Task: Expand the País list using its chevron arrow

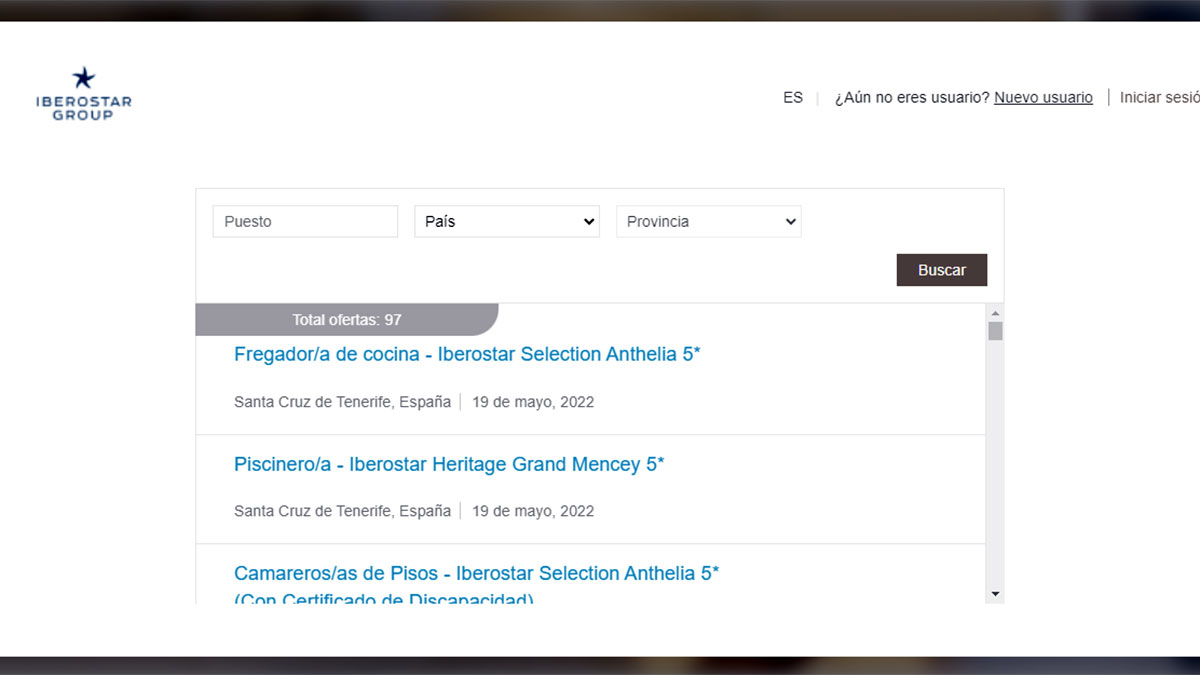Action: coord(588,221)
